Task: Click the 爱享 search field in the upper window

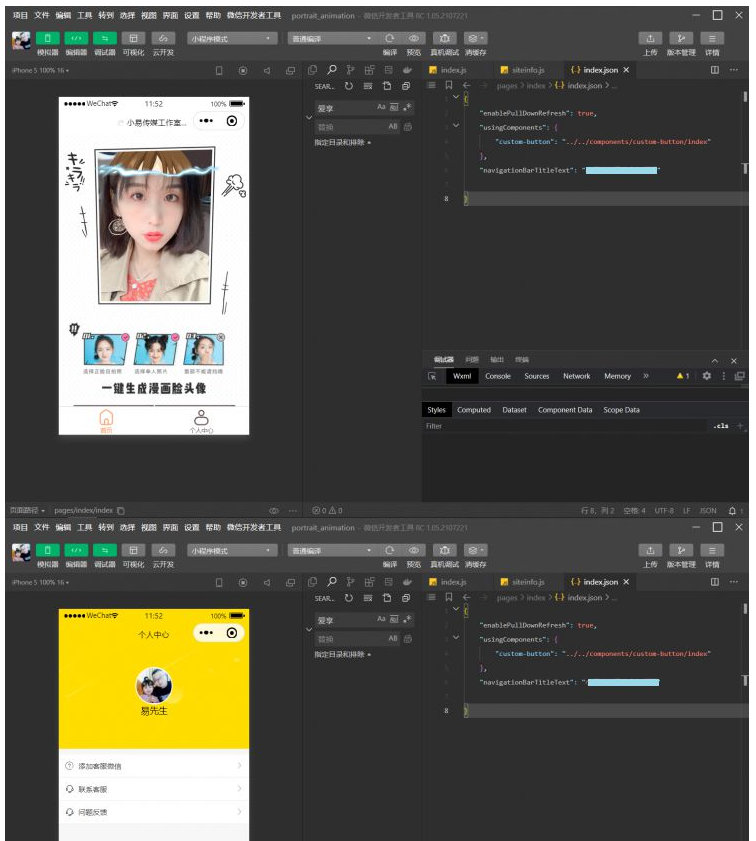Action: (345, 108)
